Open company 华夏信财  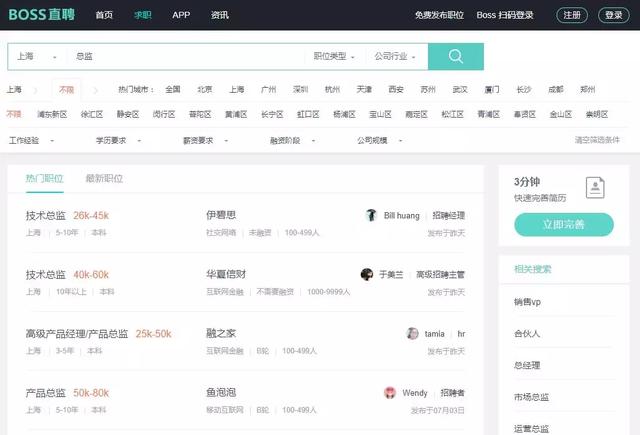click(x=226, y=274)
